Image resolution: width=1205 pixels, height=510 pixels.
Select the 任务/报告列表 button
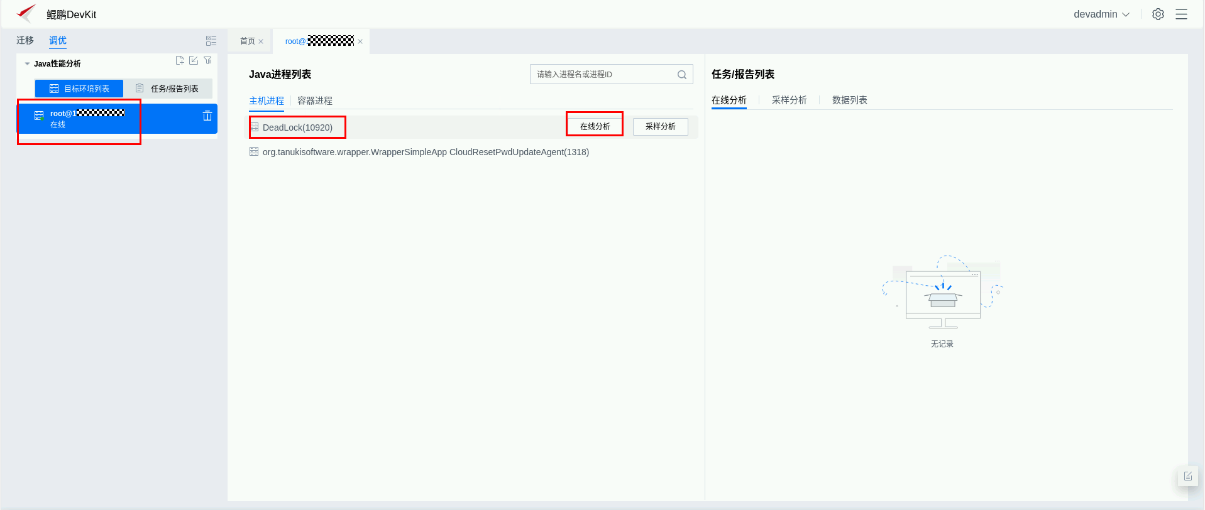[168, 88]
